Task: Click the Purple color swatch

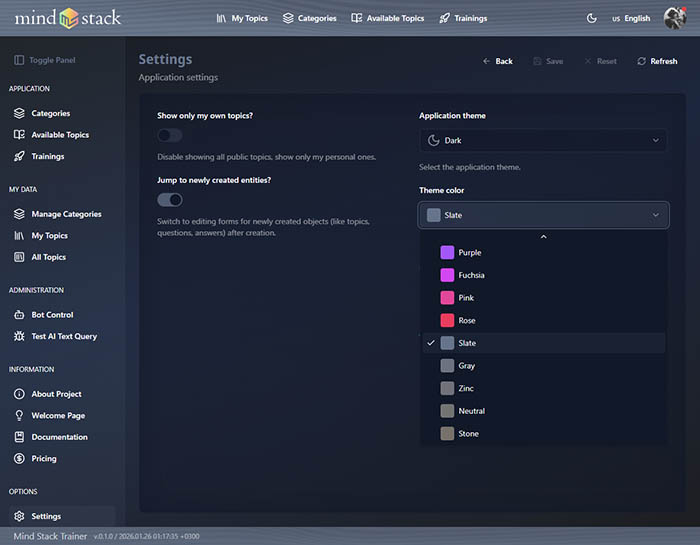Action: (447, 252)
